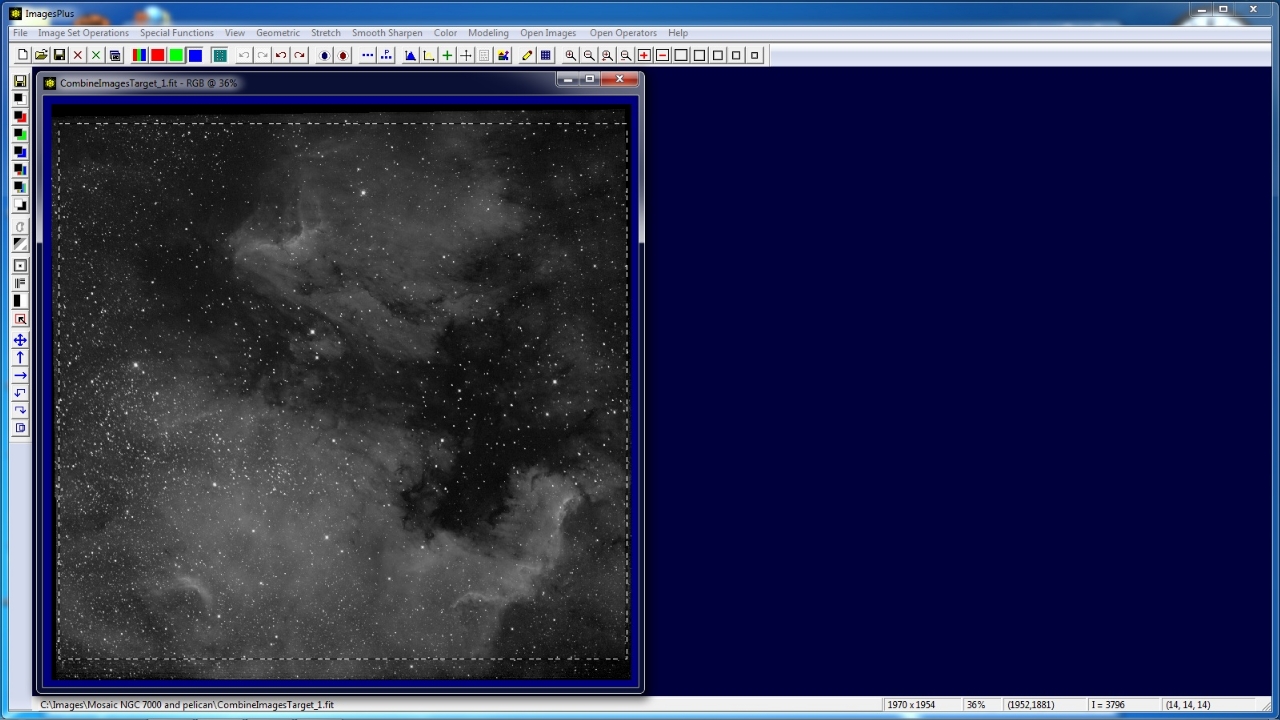Save image using floppy disk toolbar icon
Image resolution: width=1280 pixels, height=720 pixels.
(x=59, y=55)
